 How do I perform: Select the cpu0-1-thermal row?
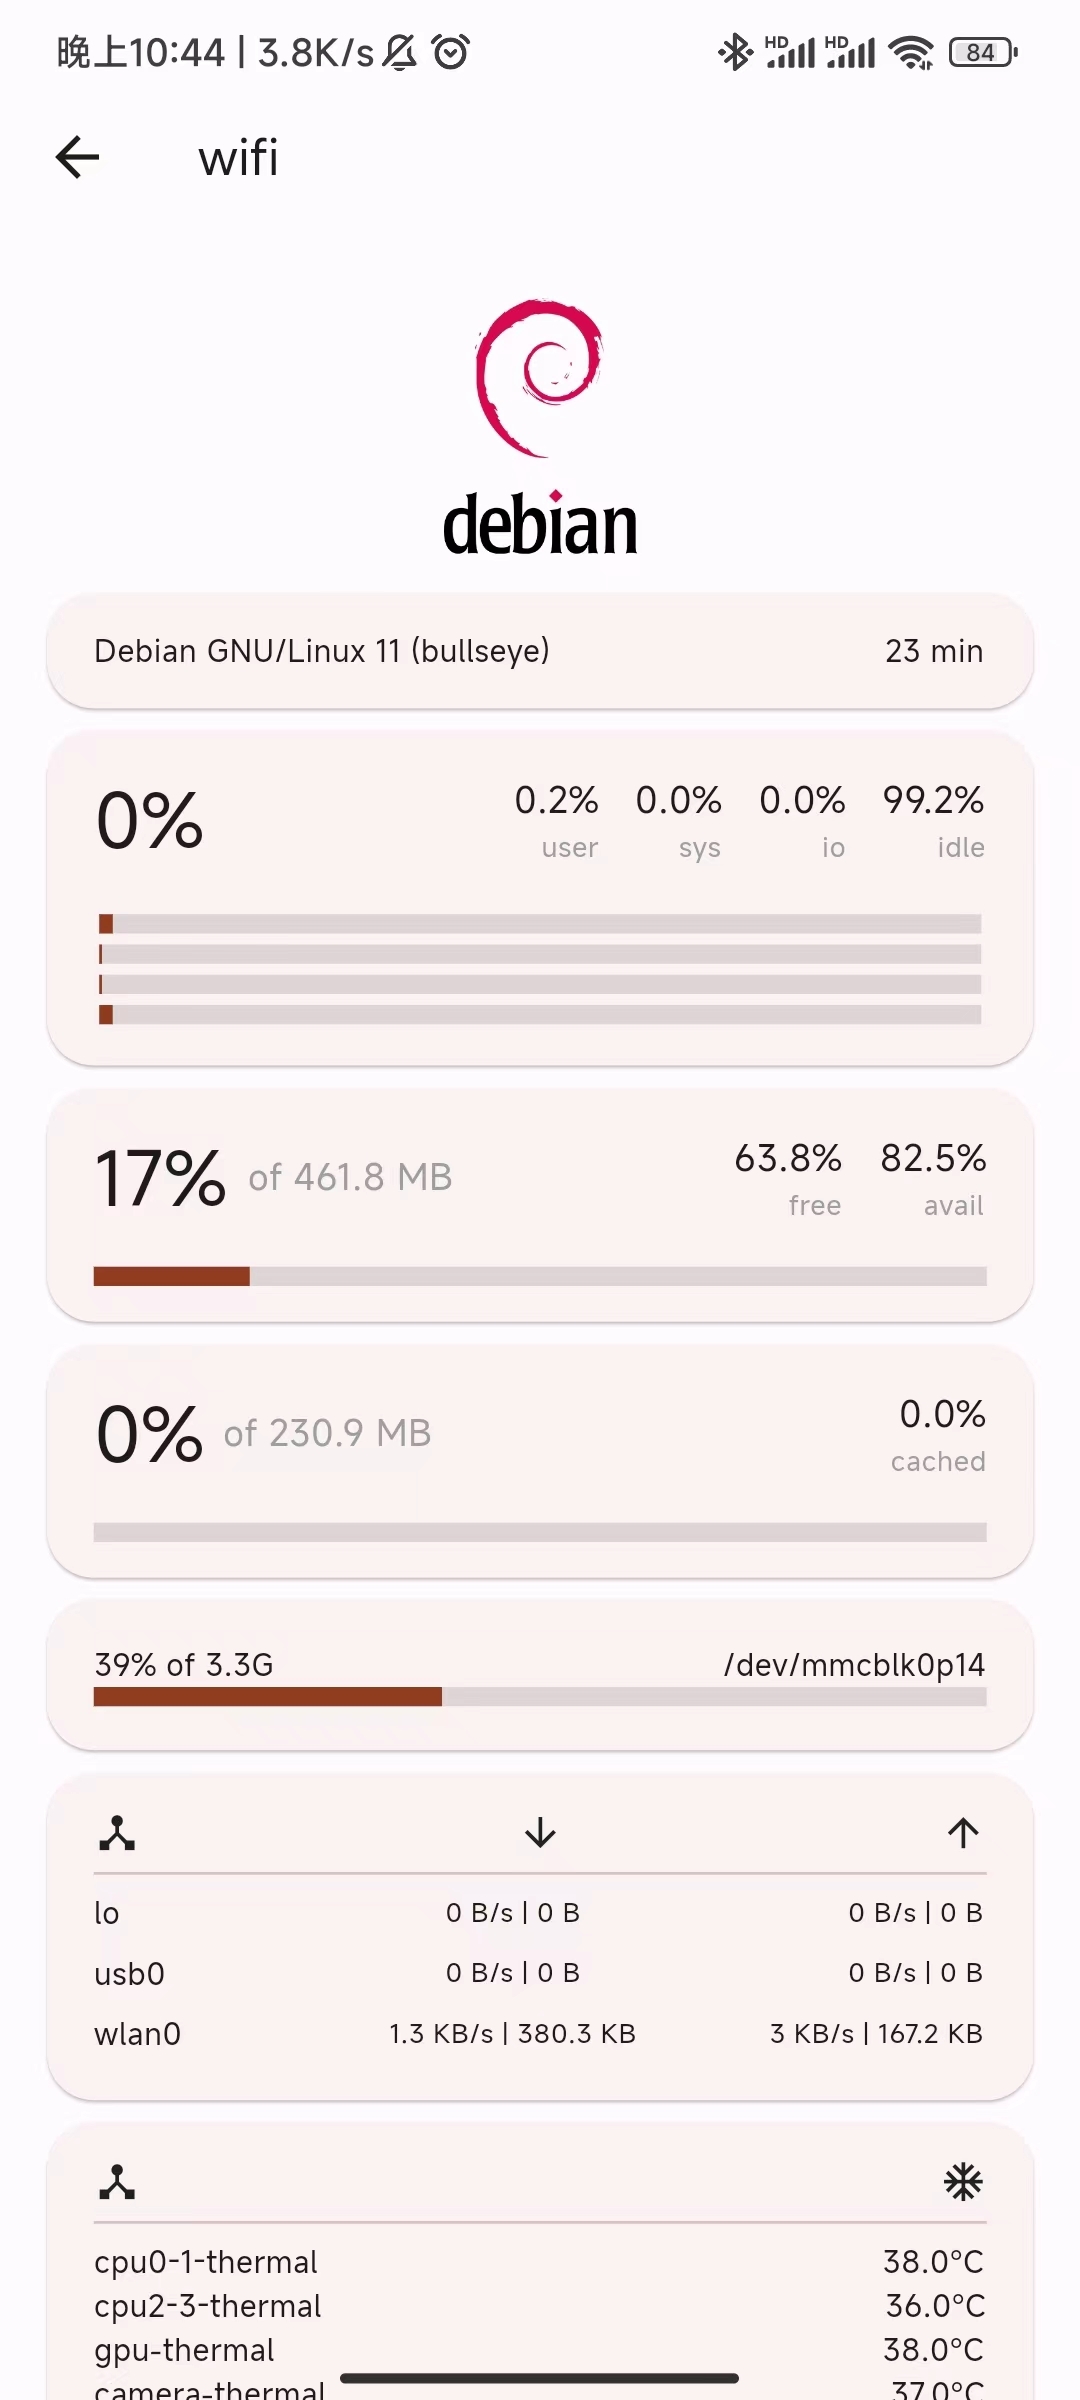coord(540,2262)
